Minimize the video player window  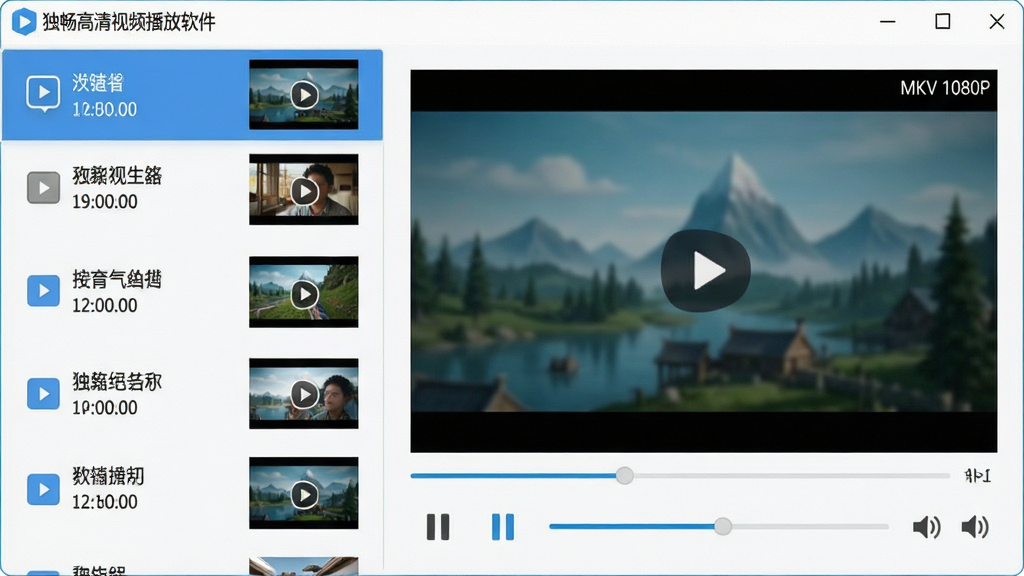coord(888,22)
